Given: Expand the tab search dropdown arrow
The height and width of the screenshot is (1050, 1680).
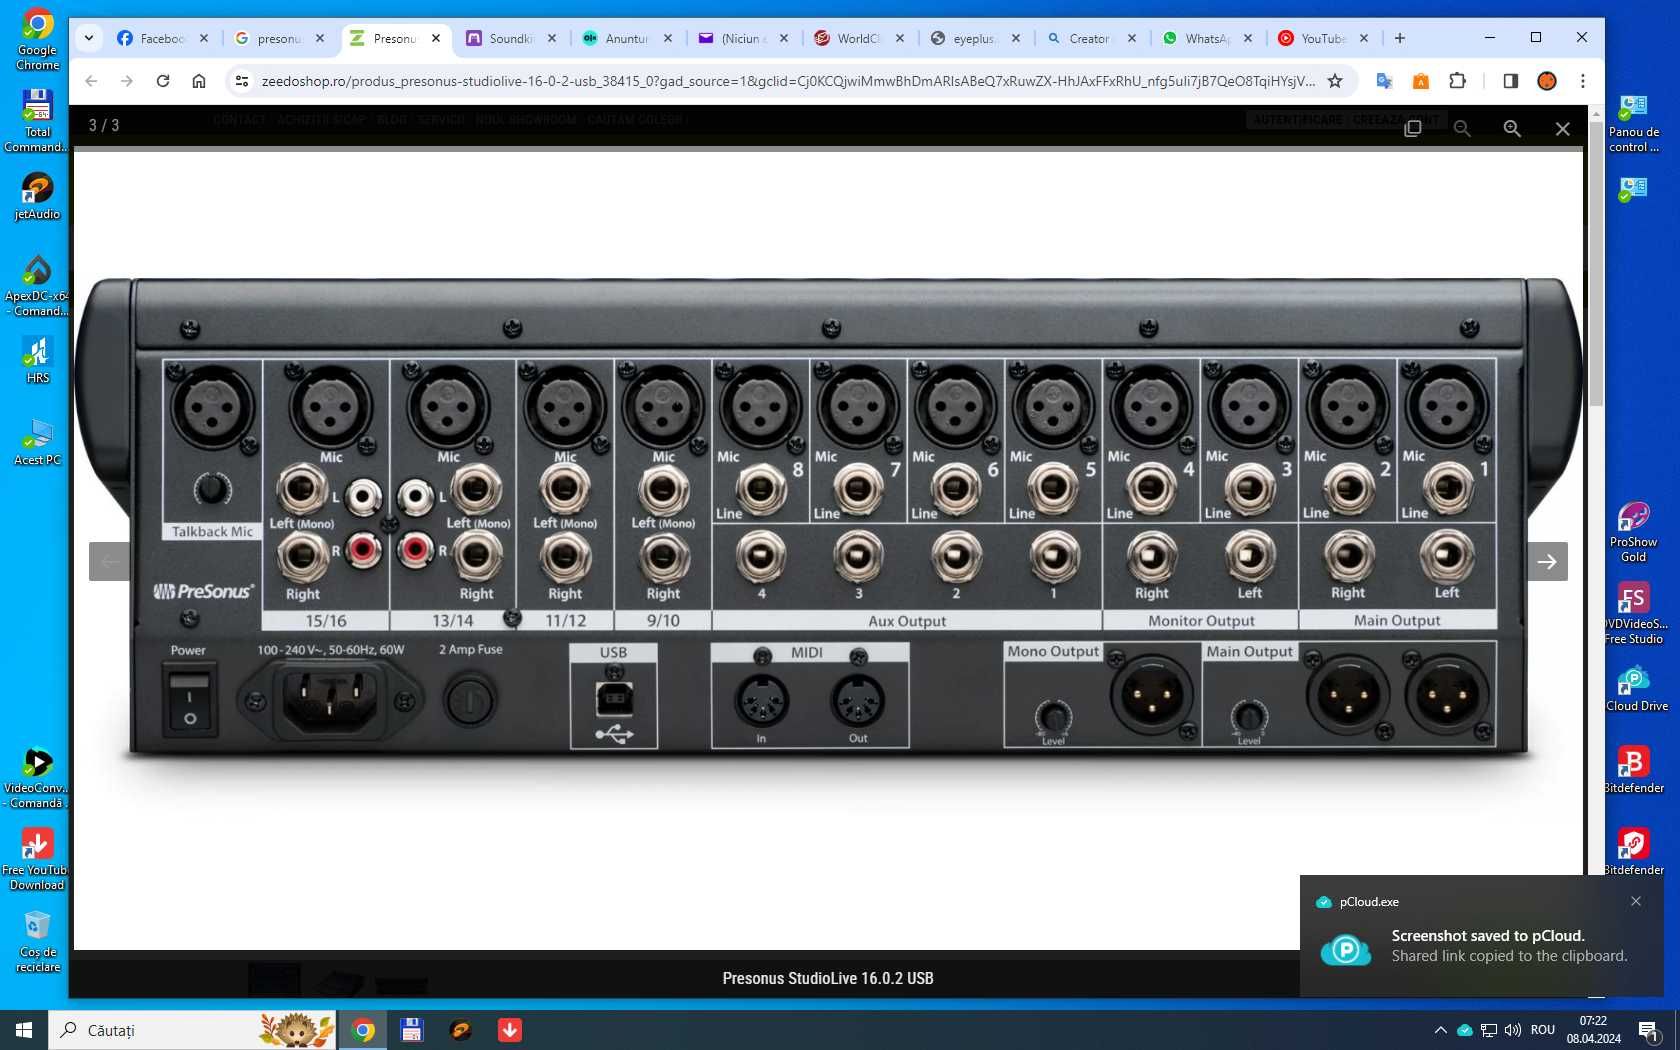Looking at the screenshot, I should tap(89, 38).
